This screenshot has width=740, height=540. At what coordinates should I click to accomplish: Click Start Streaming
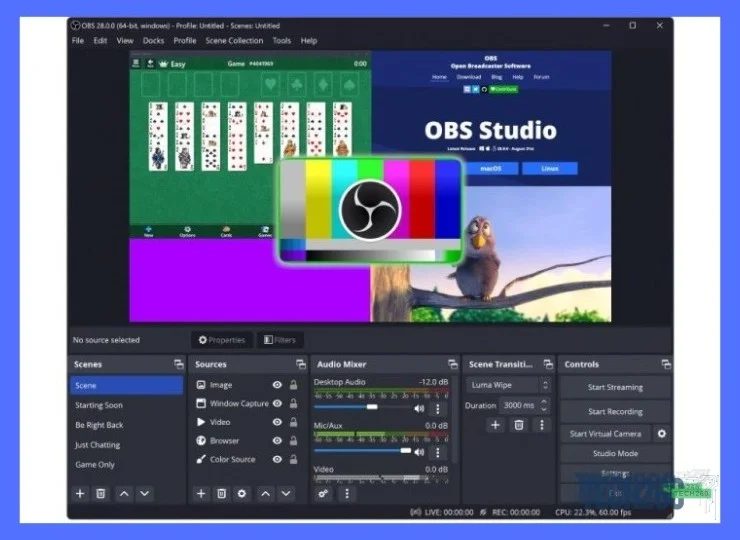point(615,387)
